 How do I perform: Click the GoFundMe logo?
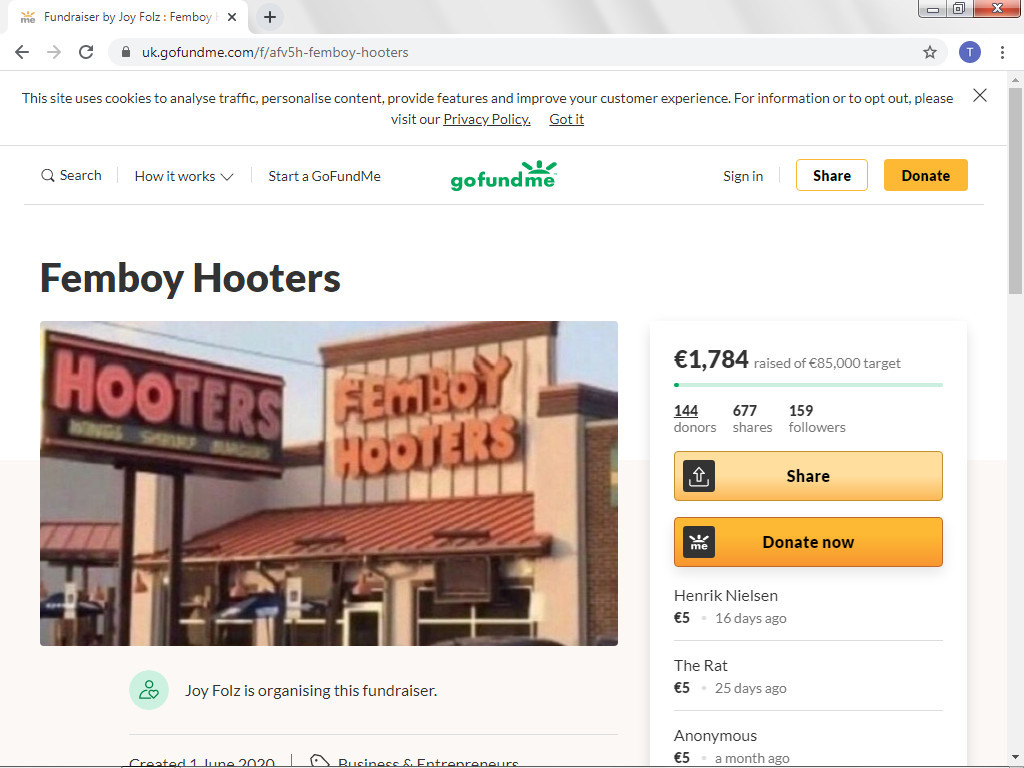click(x=504, y=176)
